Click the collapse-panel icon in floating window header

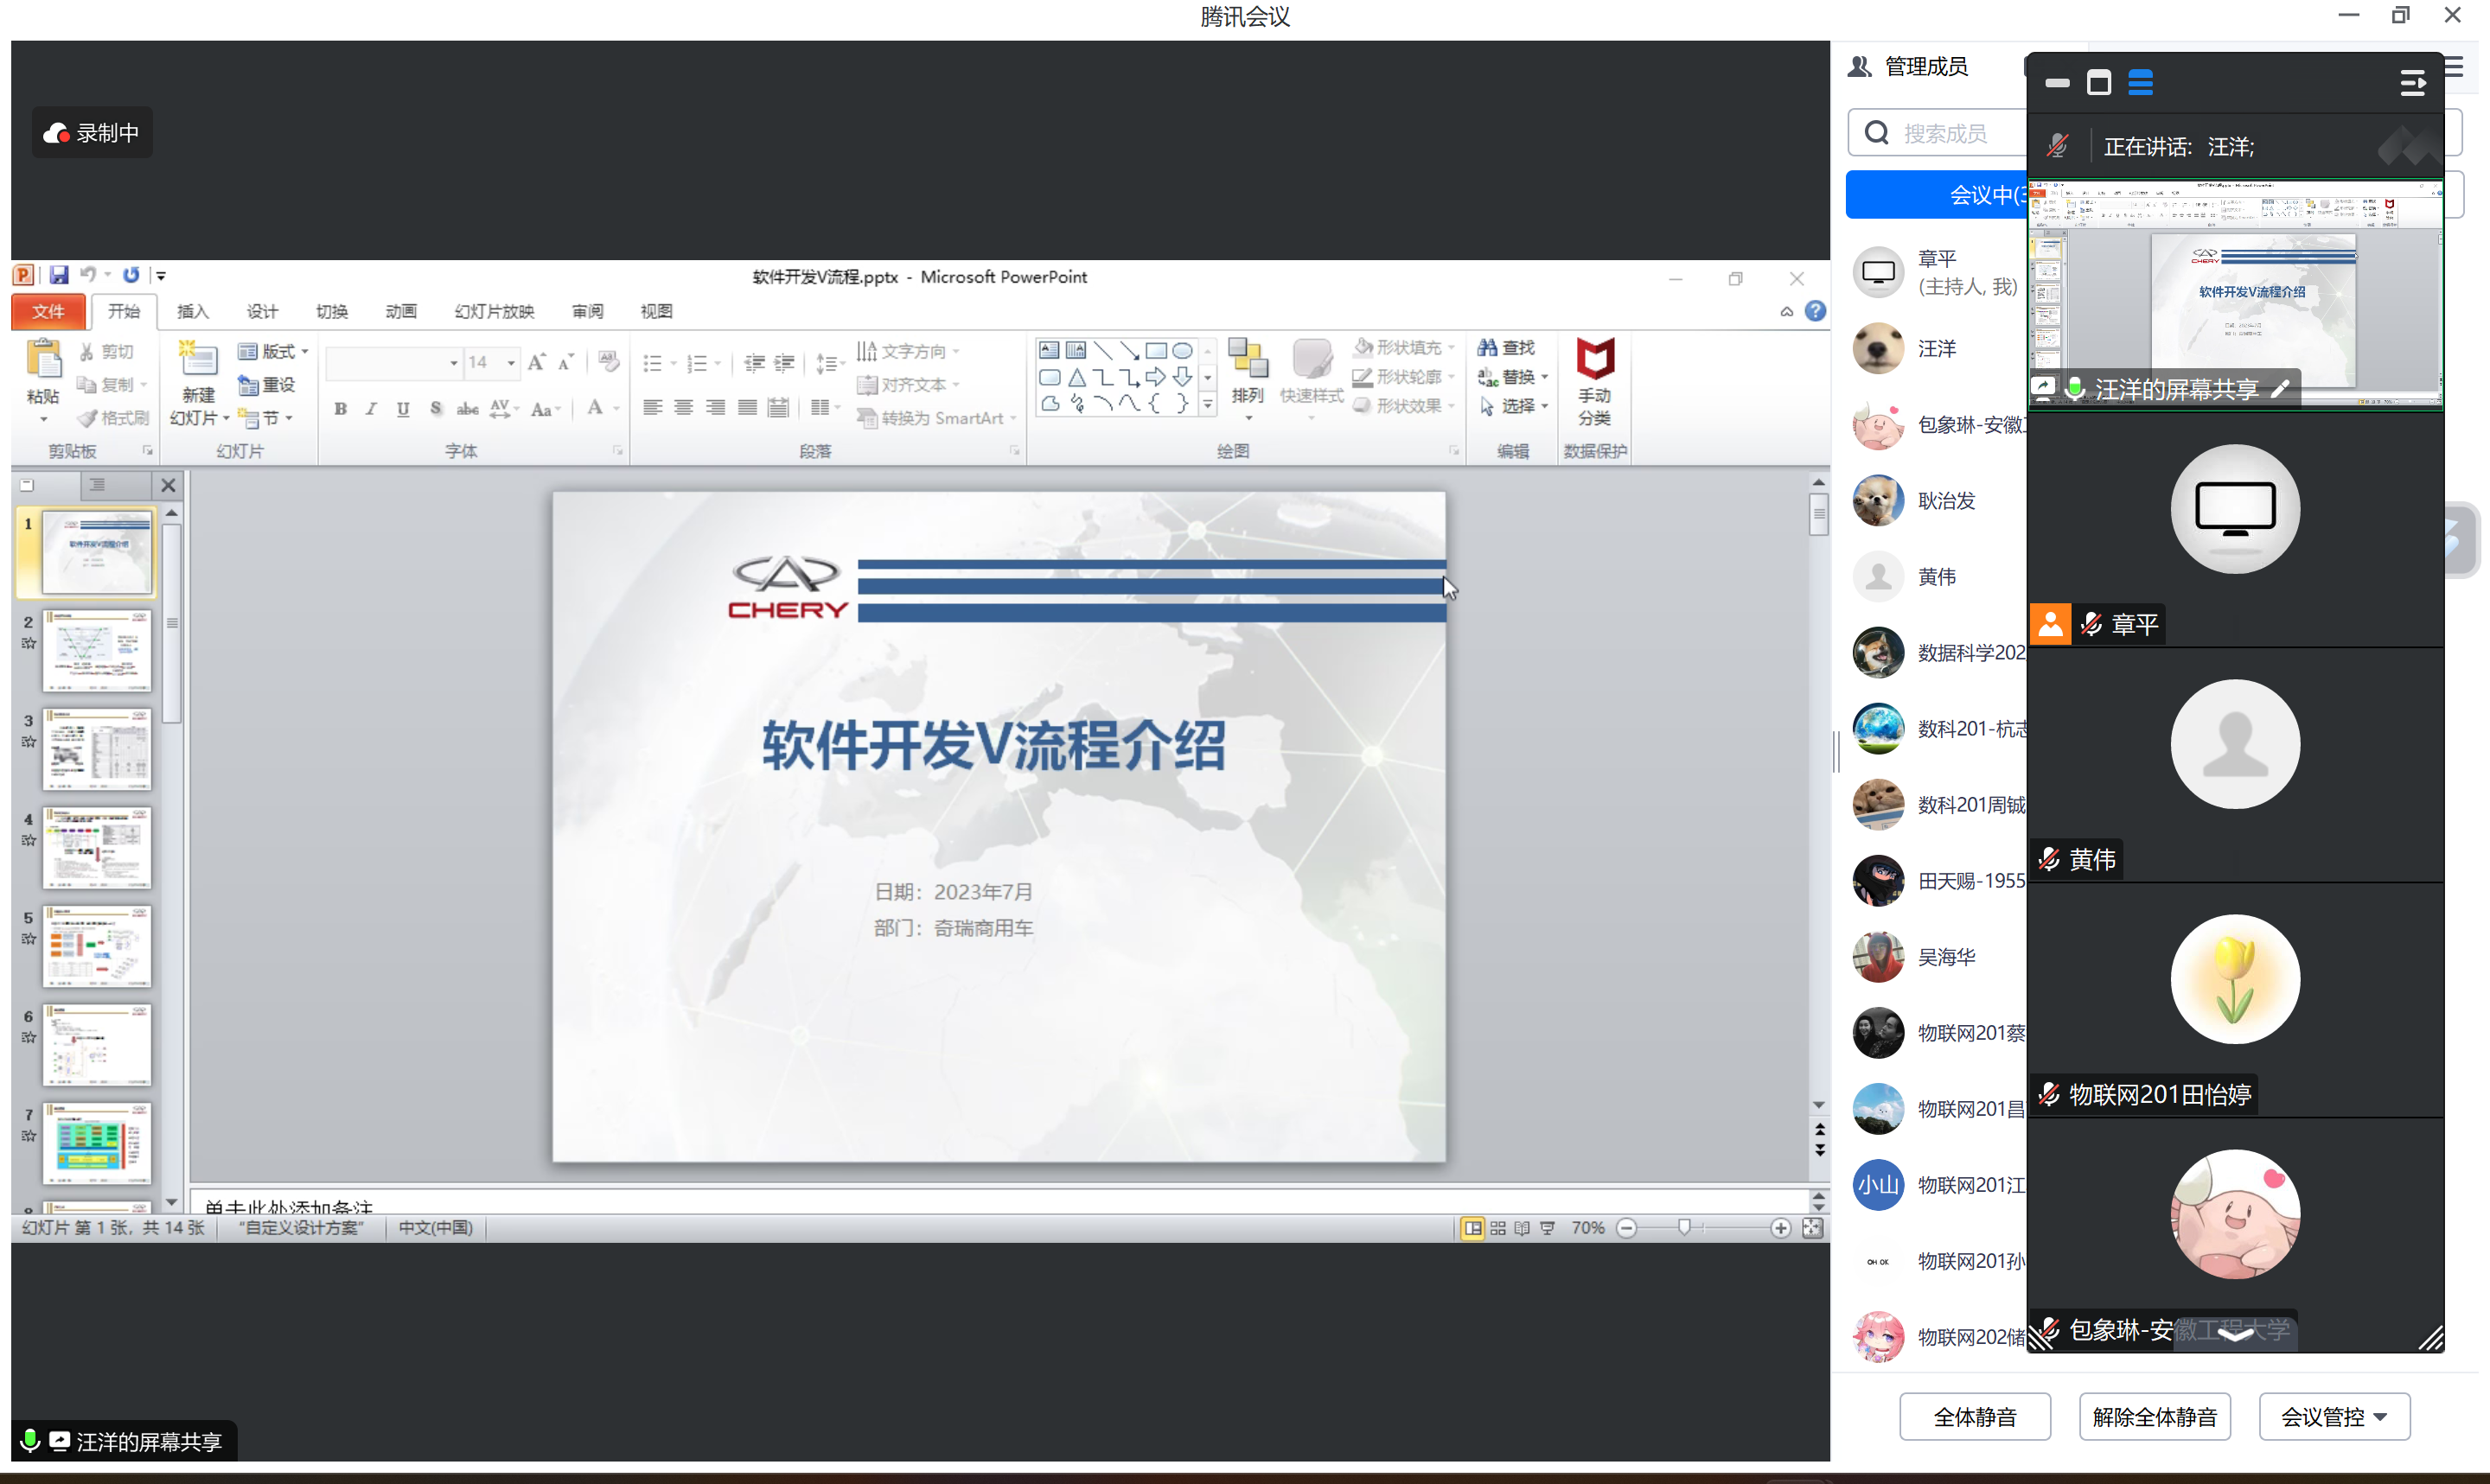click(x=2412, y=83)
